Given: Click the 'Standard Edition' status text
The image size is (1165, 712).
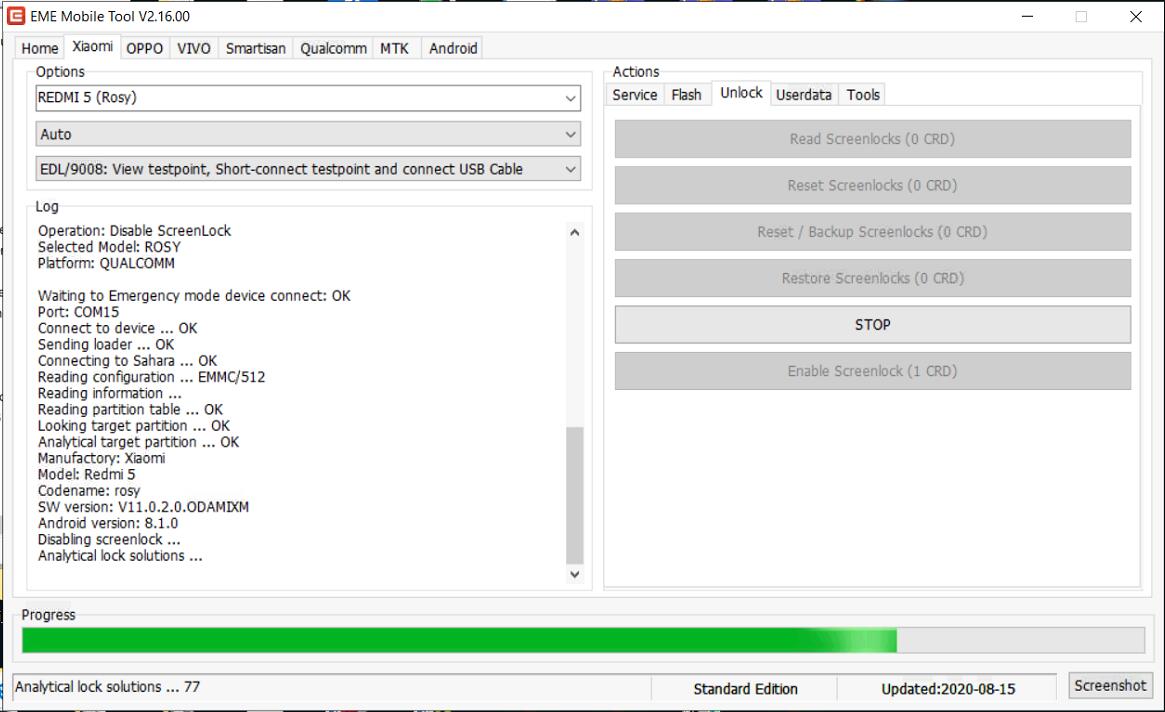Looking at the screenshot, I should click(745, 689).
